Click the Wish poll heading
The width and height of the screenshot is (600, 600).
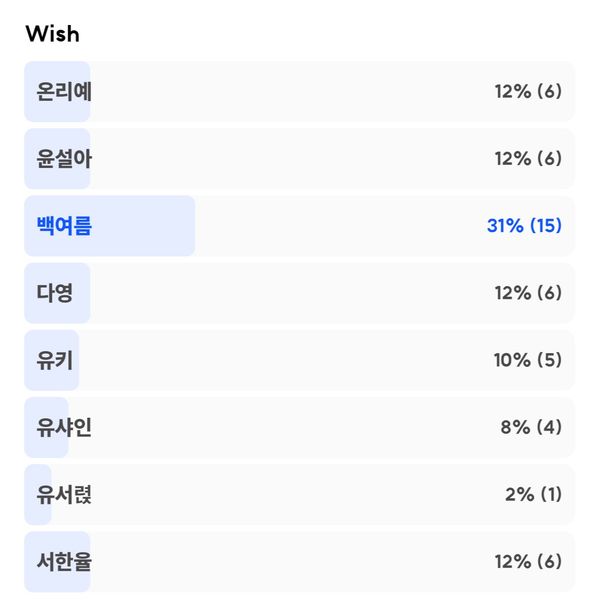(52, 34)
